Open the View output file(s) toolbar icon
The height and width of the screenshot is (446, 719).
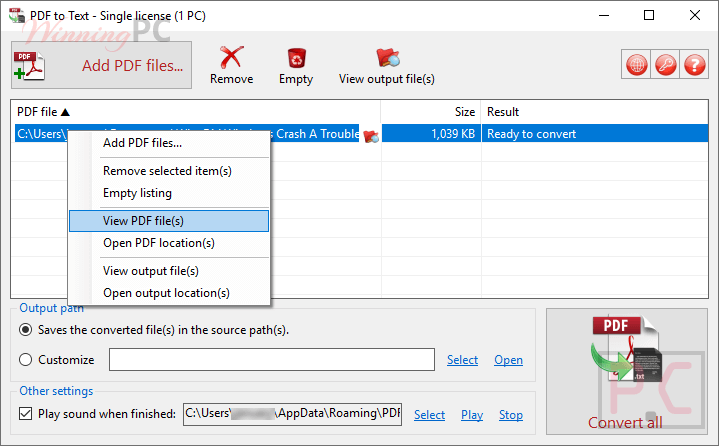tap(387, 65)
